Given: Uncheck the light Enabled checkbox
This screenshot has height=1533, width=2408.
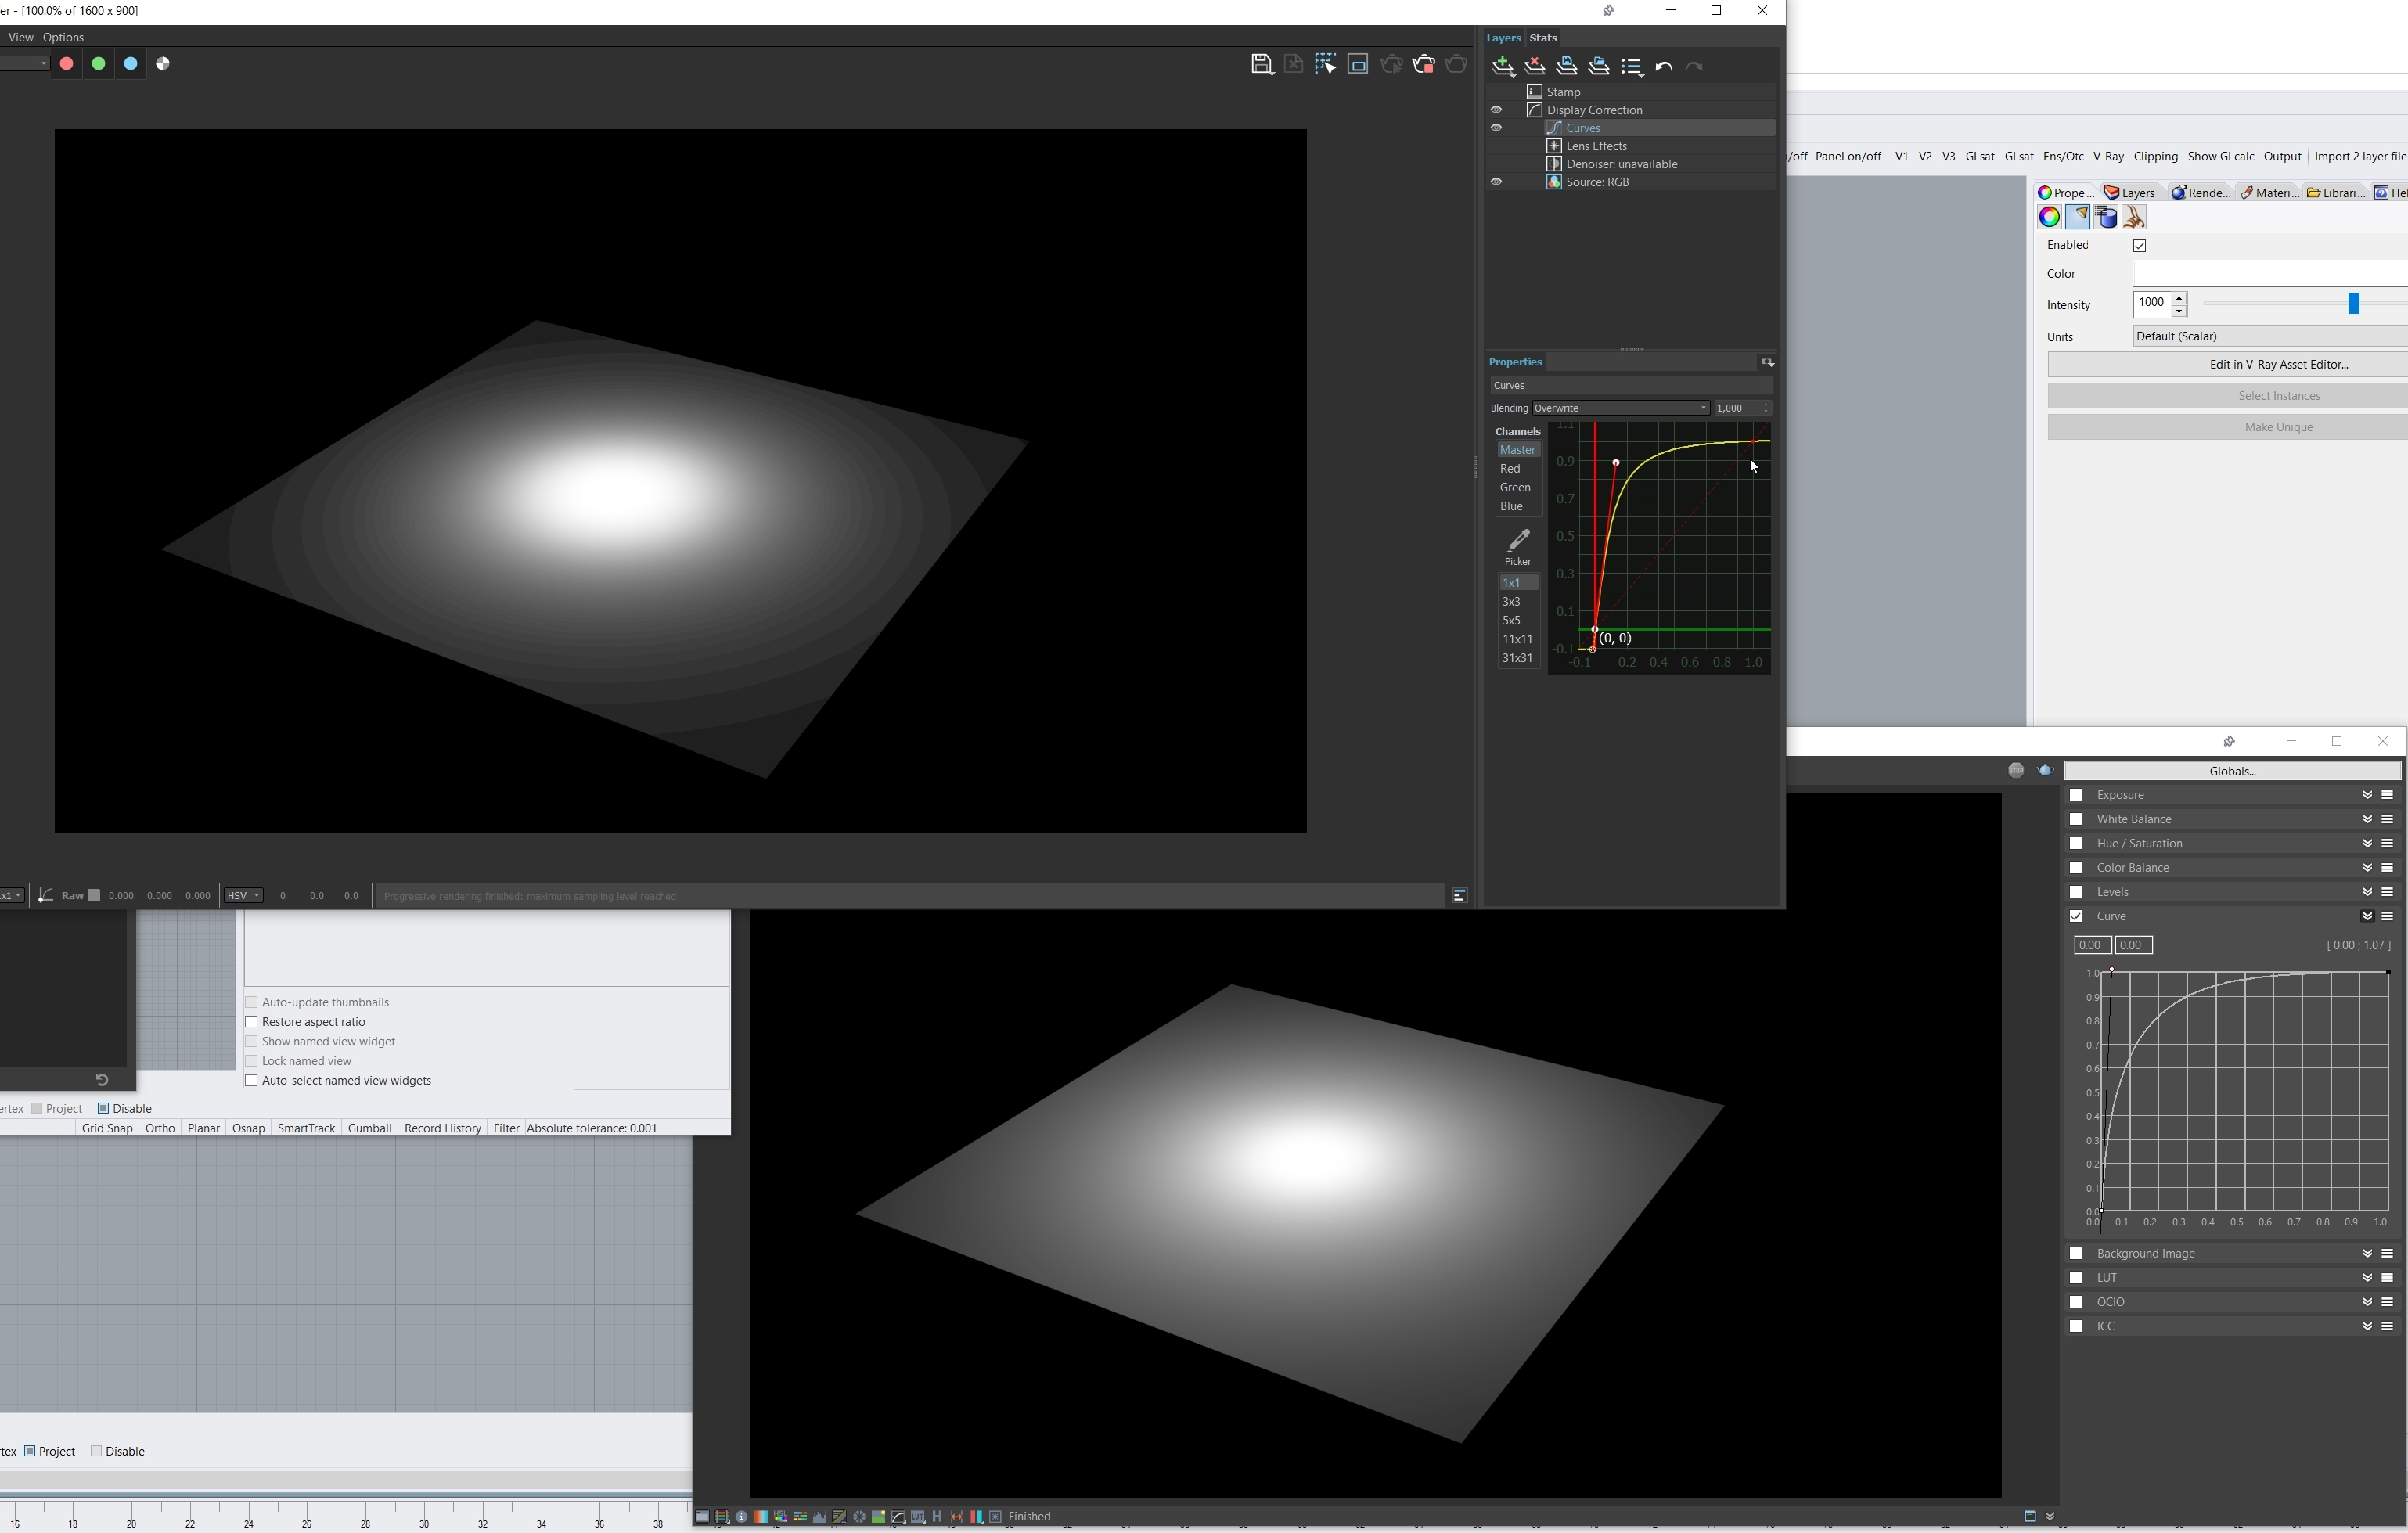Looking at the screenshot, I should [x=2140, y=246].
